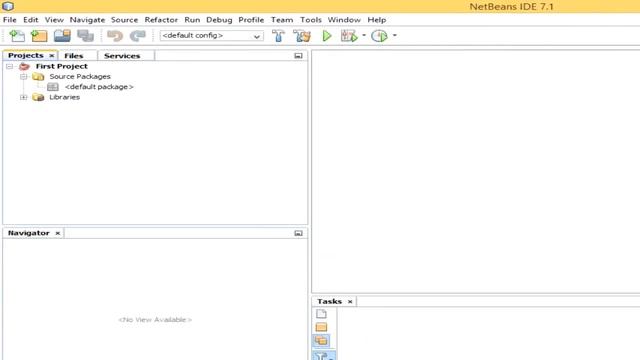The width and height of the screenshot is (640, 360).
Task: Select the default package item
Action: click(99, 87)
